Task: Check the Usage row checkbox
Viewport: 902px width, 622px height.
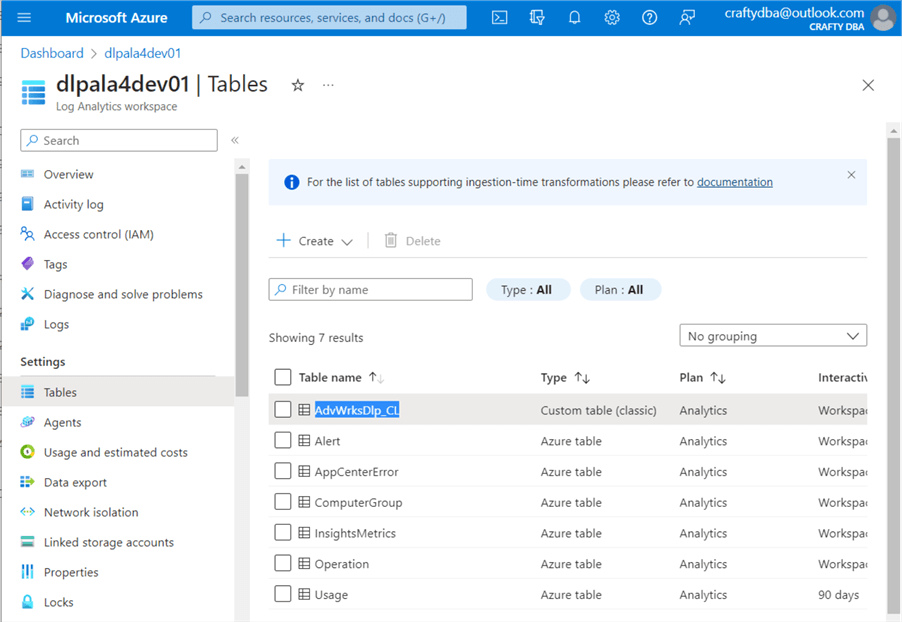Action: click(x=282, y=593)
